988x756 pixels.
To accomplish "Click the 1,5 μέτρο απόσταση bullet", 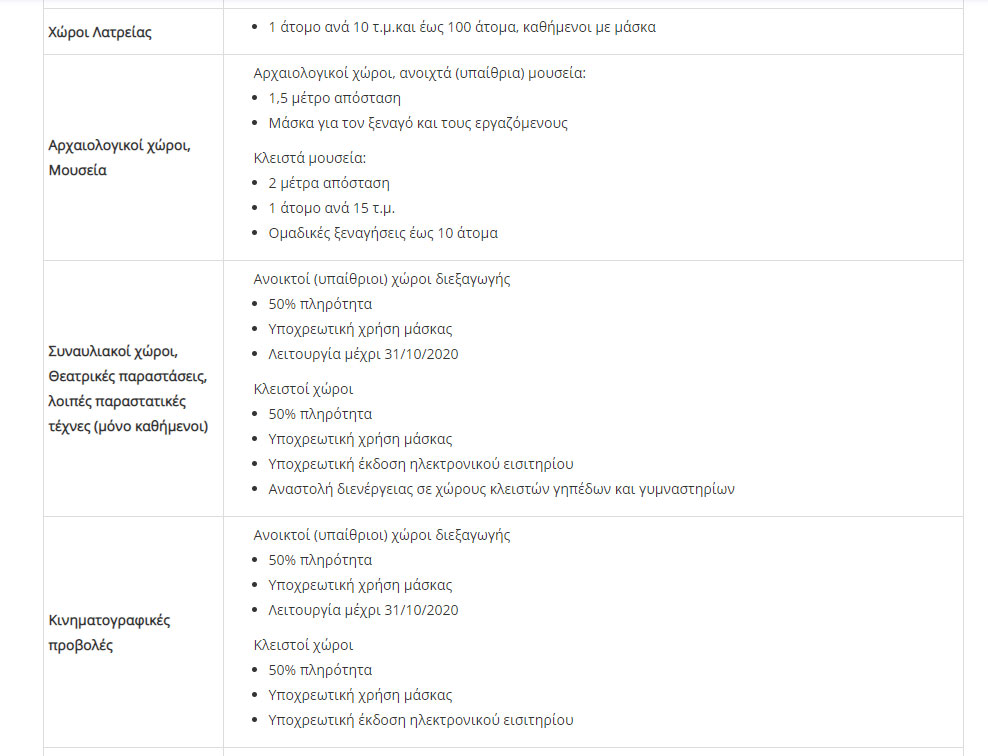I will [335, 98].
